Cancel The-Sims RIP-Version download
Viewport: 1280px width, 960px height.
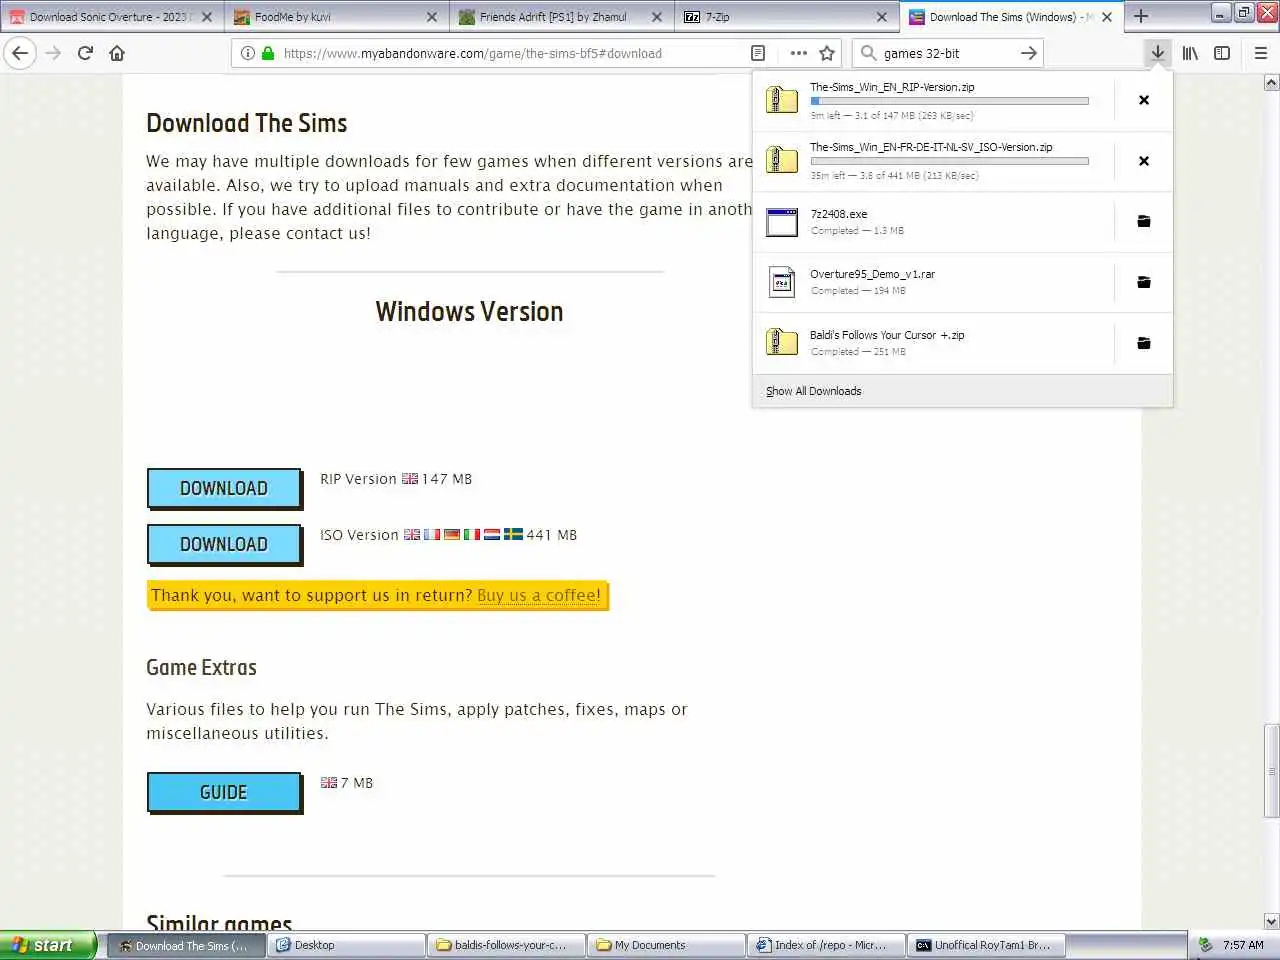(1144, 100)
